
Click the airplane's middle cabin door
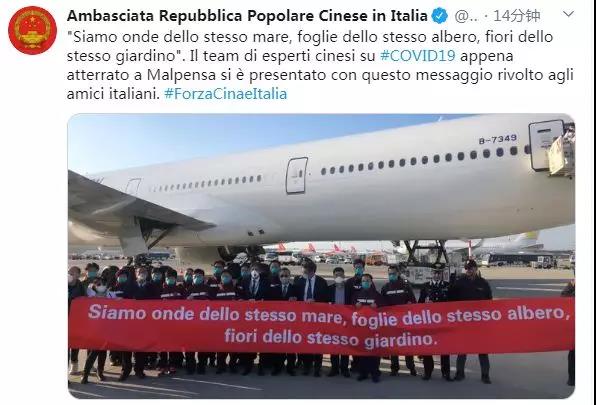coord(296,176)
